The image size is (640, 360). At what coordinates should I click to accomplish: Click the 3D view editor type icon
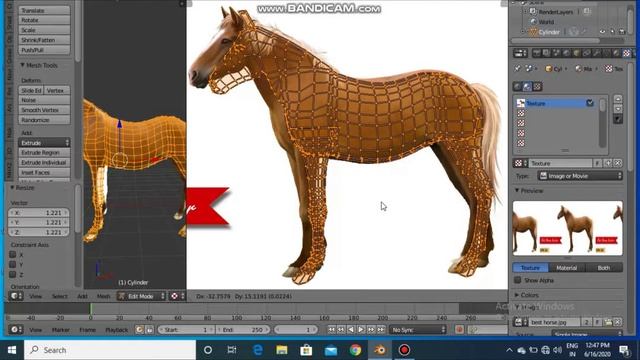(x=16, y=296)
